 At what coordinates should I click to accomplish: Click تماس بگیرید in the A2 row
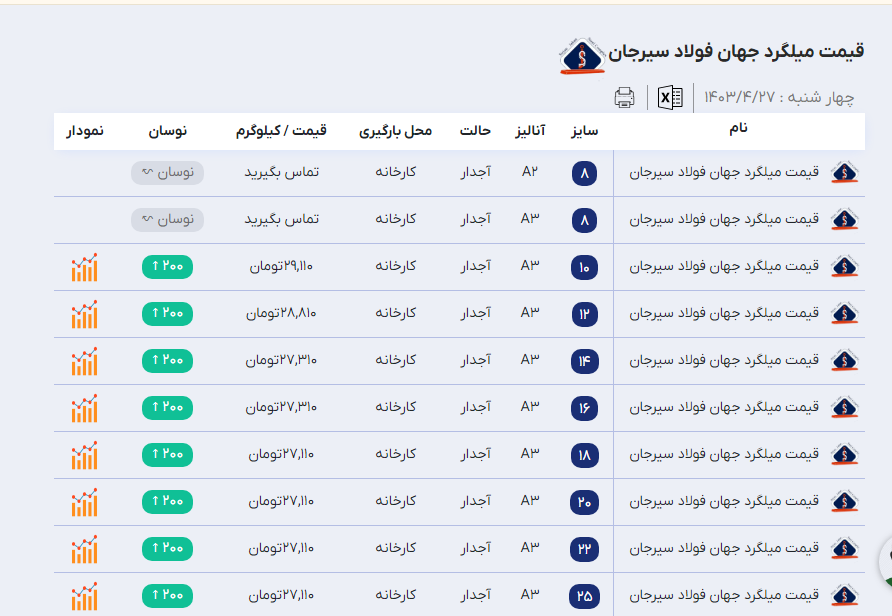click(281, 173)
